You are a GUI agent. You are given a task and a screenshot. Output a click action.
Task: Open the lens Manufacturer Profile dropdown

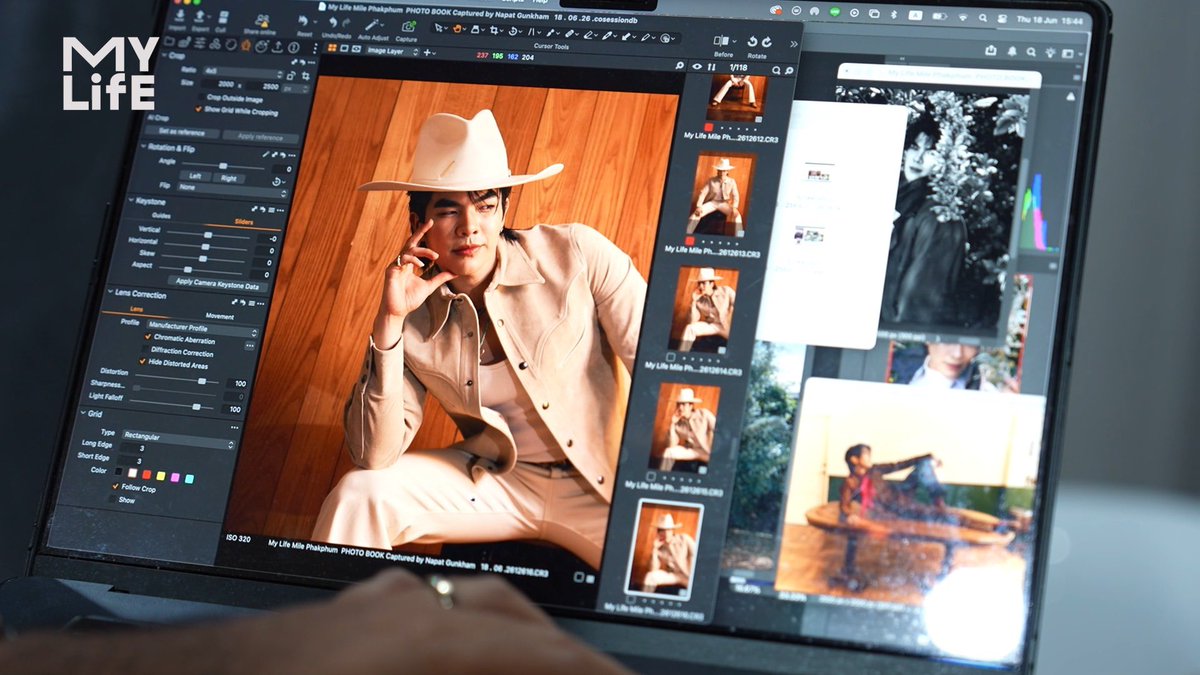click(202, 329)
